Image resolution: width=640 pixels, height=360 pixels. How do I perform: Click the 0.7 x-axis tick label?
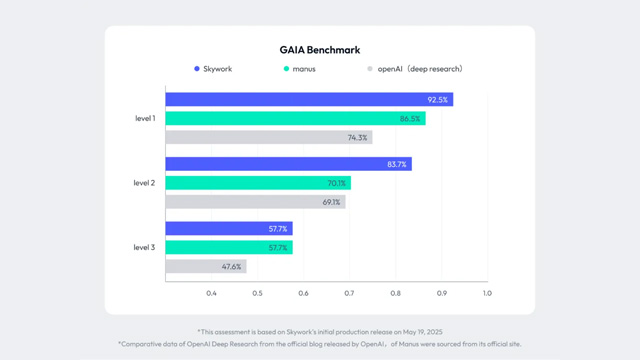tap(349, 293)
